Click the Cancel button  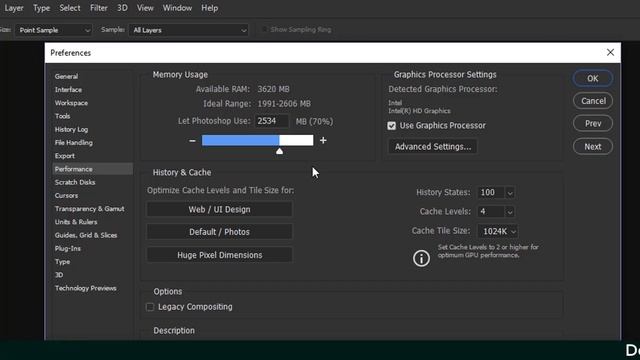pos(593,101)
